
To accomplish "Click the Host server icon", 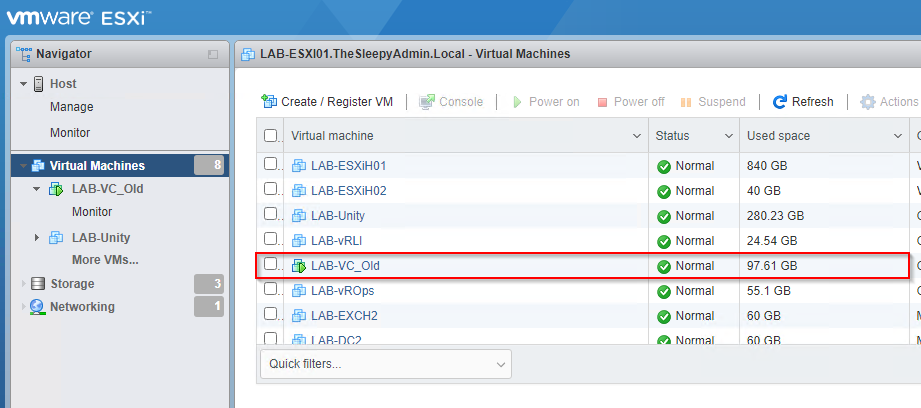I will click(39, 84).
